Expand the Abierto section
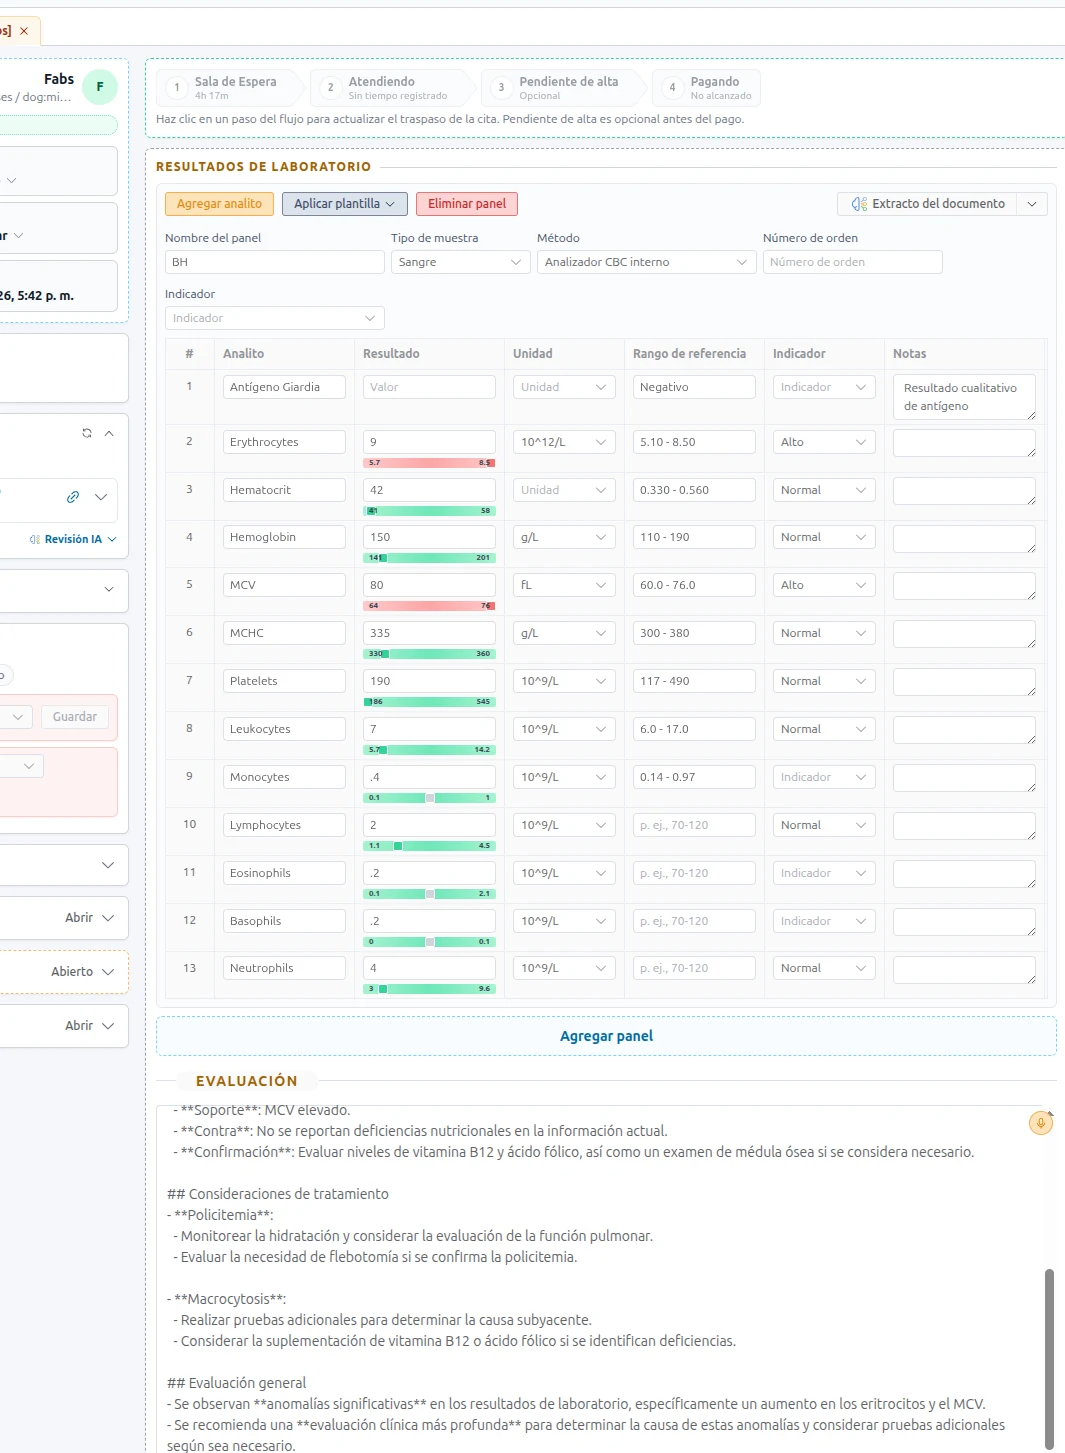Image resolution: width=1065 pixels, height=1453 pixels. [64, 971]
